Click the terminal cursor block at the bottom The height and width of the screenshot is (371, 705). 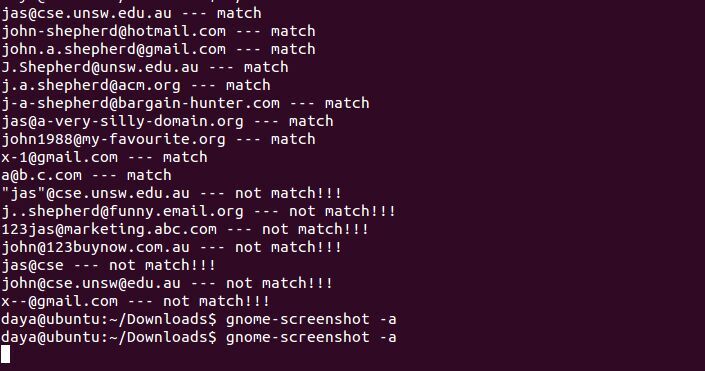click(x=5, y=354)
